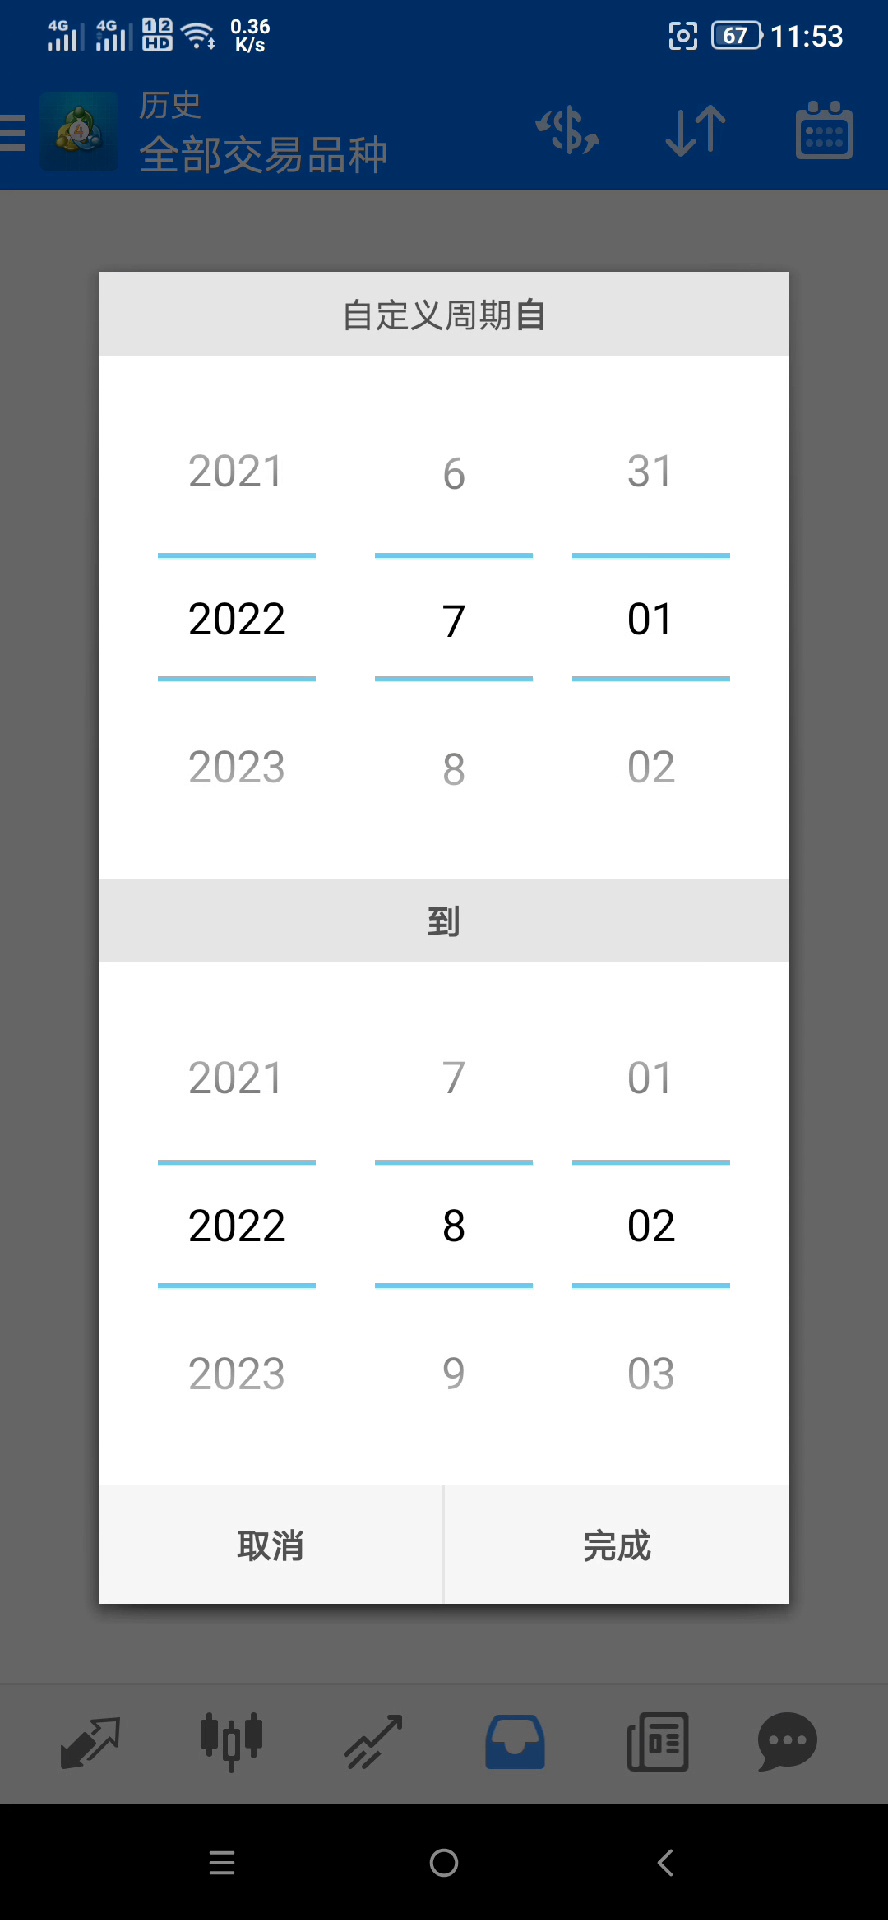
Task: Choose month 9 in end date picker
Action: 454,1374
